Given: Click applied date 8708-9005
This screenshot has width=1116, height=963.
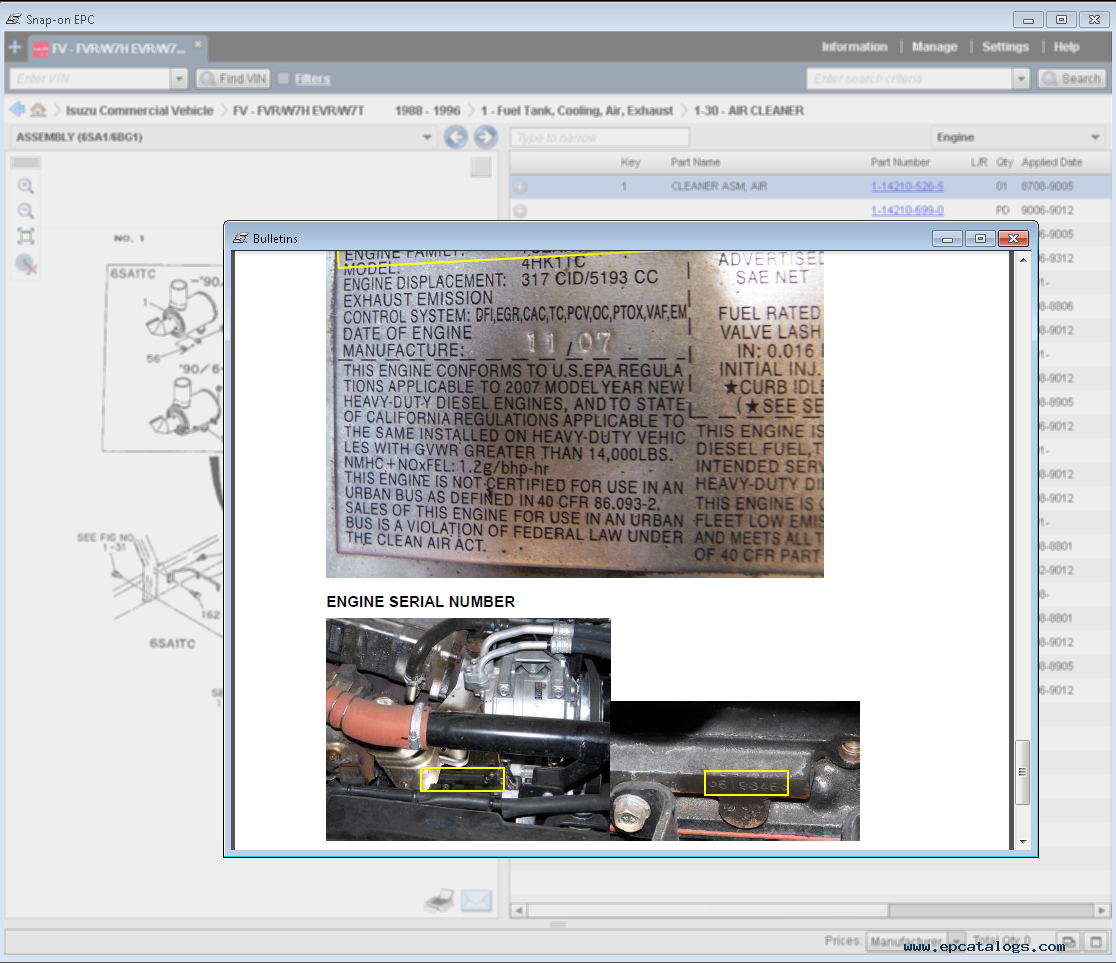Looking at the screenshot, I should 1047,186.
